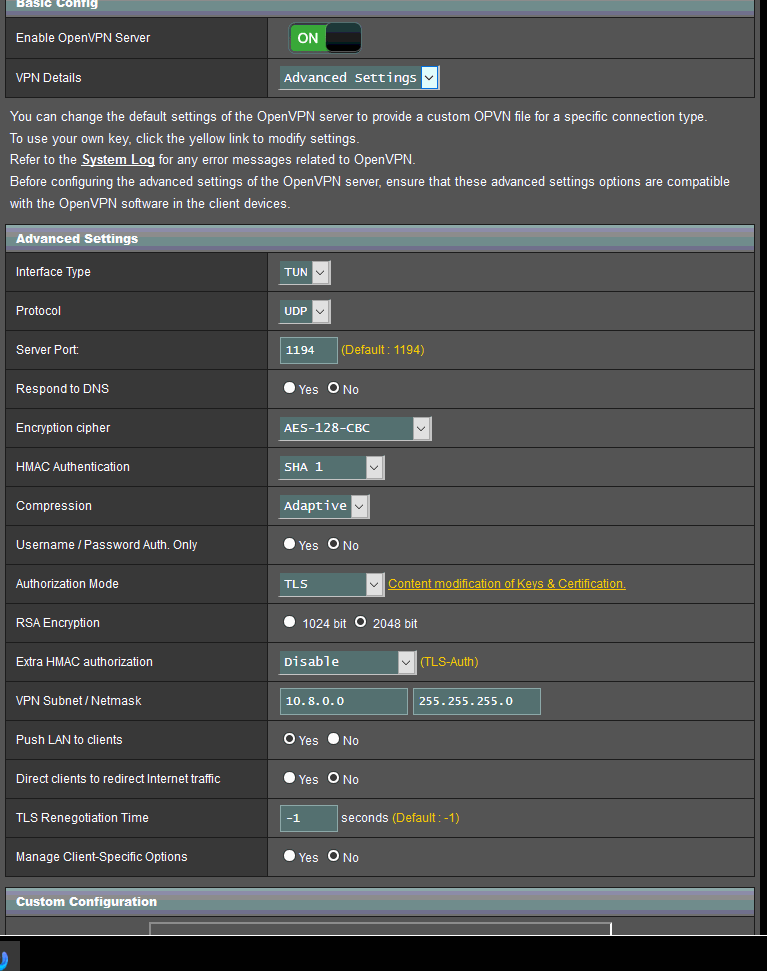This screenshot has height=971, width=767.
Task: Click the VPN Subnet 10.8.0.0 field
Action: coord(343,701)
